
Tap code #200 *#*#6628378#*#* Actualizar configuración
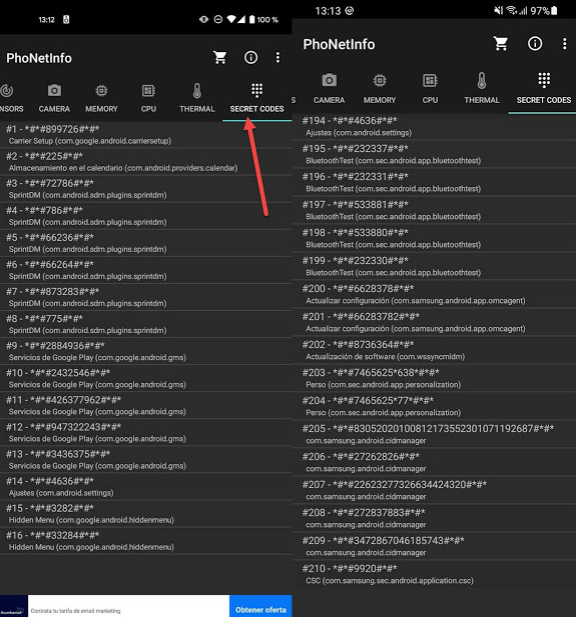coord(434,294)
